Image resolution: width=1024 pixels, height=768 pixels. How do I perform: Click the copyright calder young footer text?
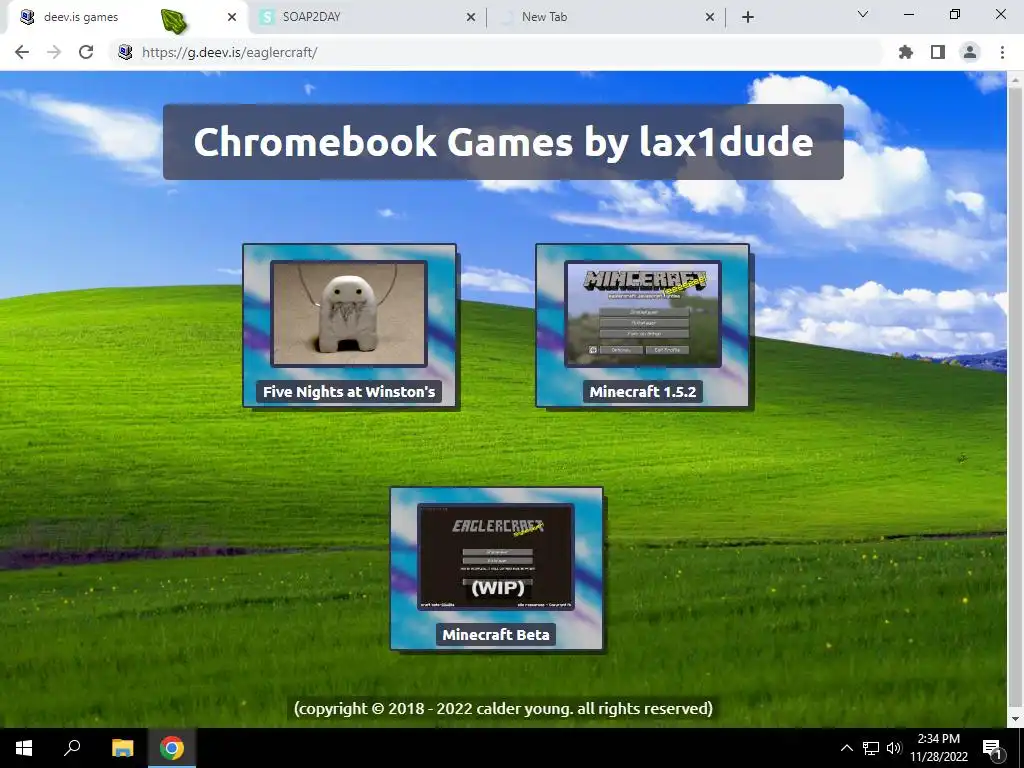503,709
